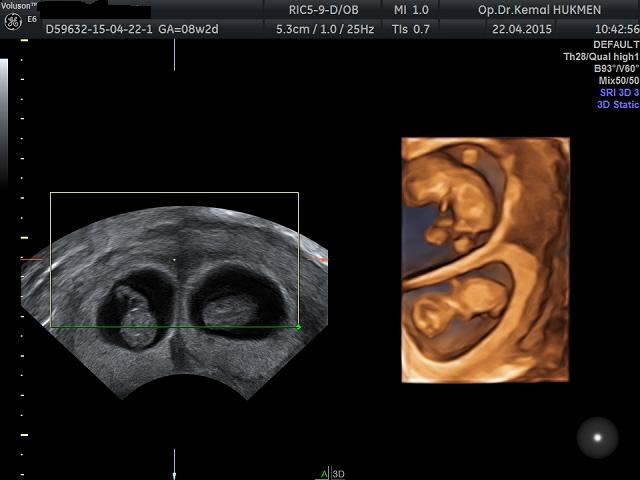Click the 'Mix50/50' setting
The image size is (640, 480).
pyautogui.click(x=618, y=80)
